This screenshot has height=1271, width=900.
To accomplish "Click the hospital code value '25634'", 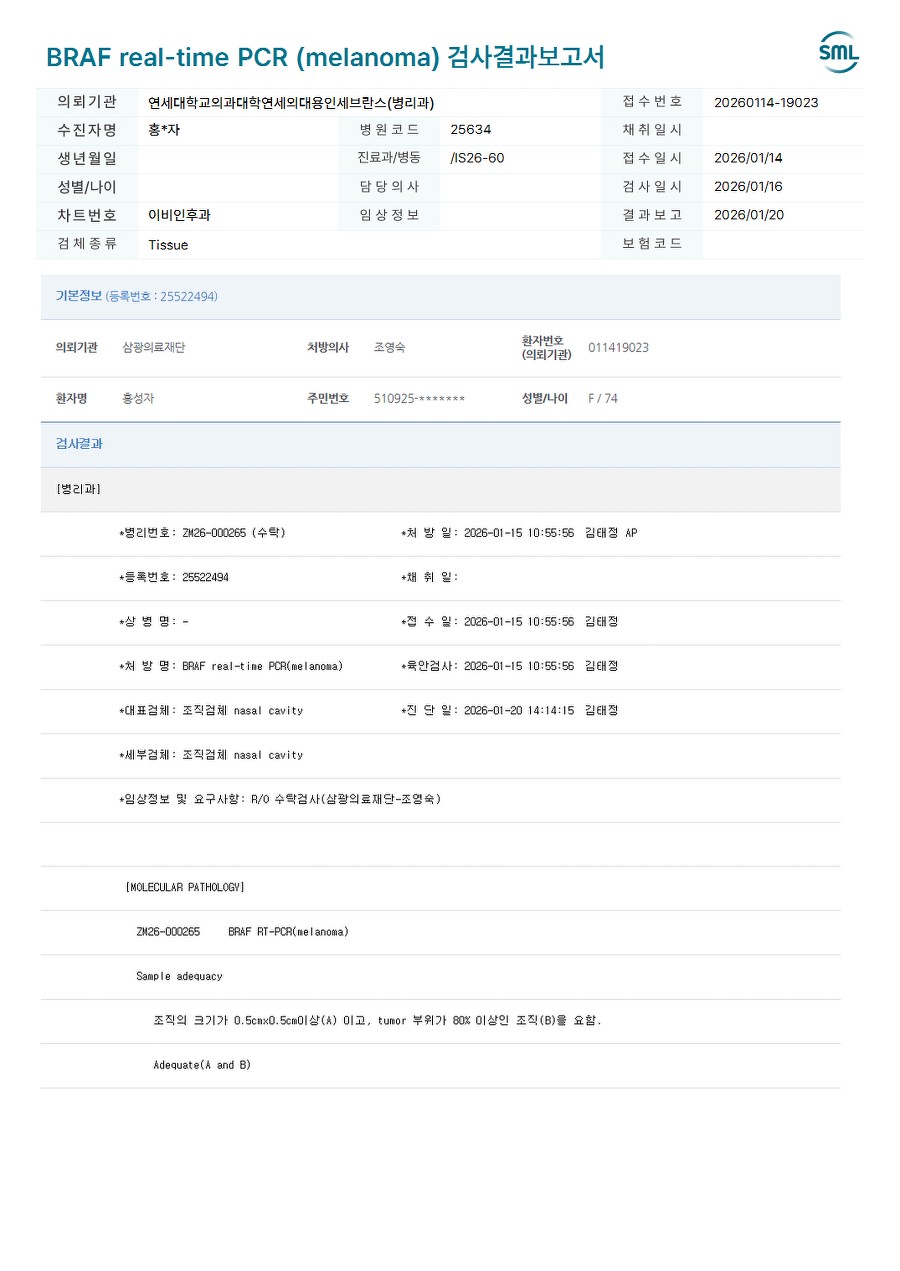I will [471, 130].
